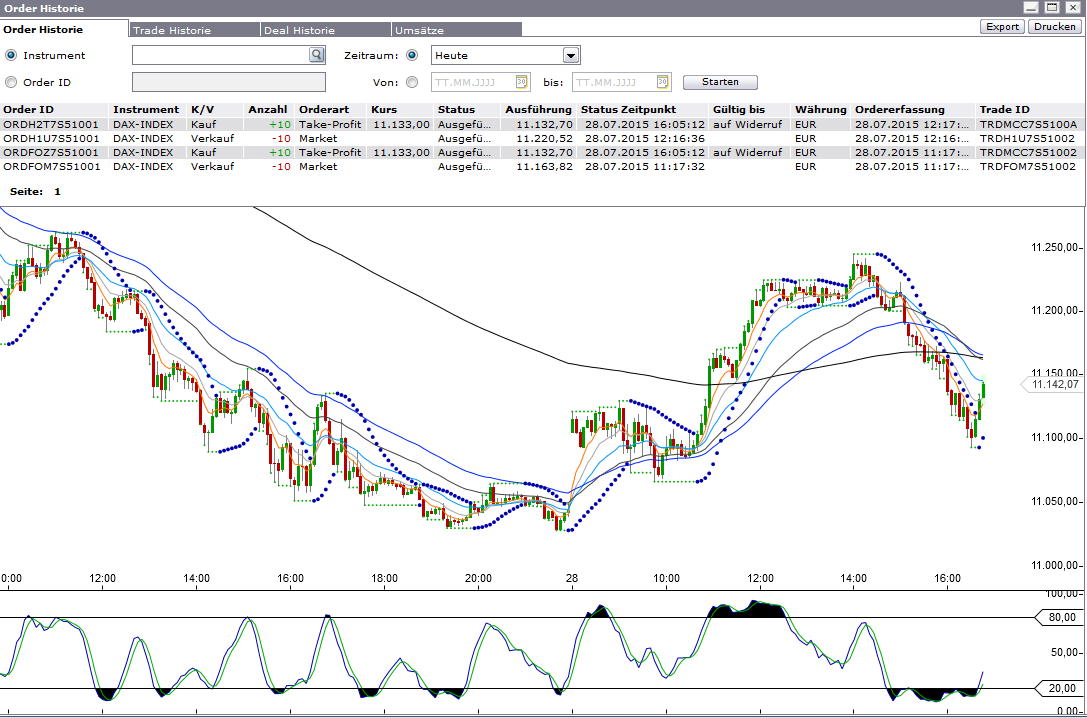Image resolution: width=1087 pixels, height=718 pixels.
Task: Expand the Heute time period dropdown
Action: (571, 56)
